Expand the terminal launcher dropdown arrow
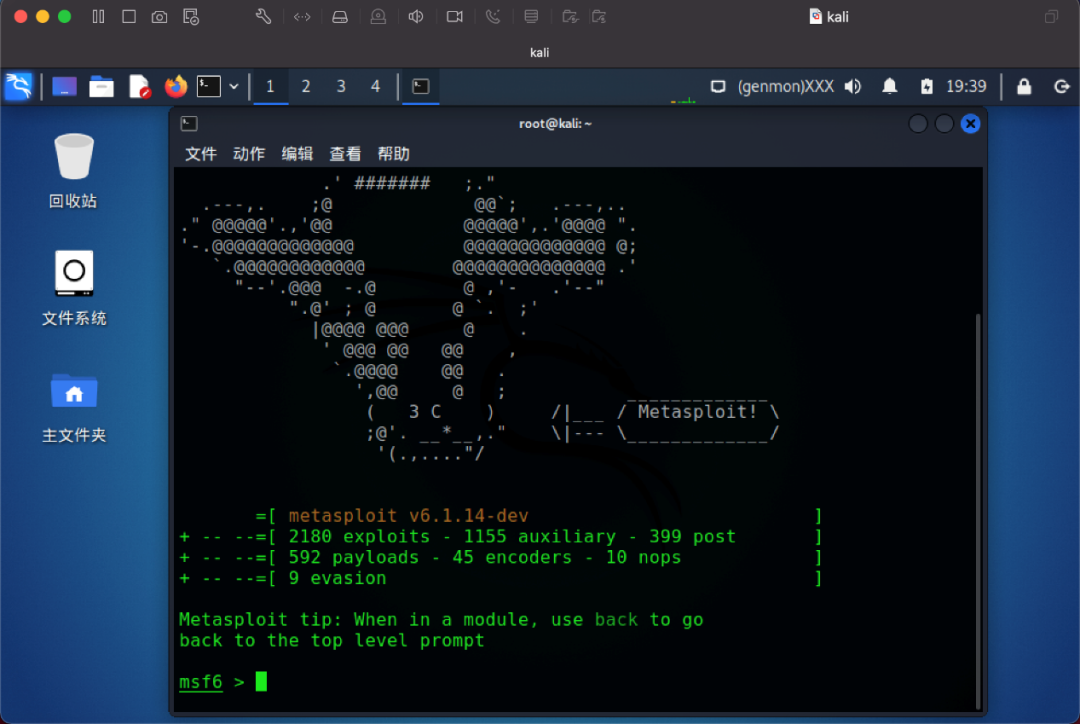Image resolution: width=1080 pixels, height=724 pixels. pos(234,87)
